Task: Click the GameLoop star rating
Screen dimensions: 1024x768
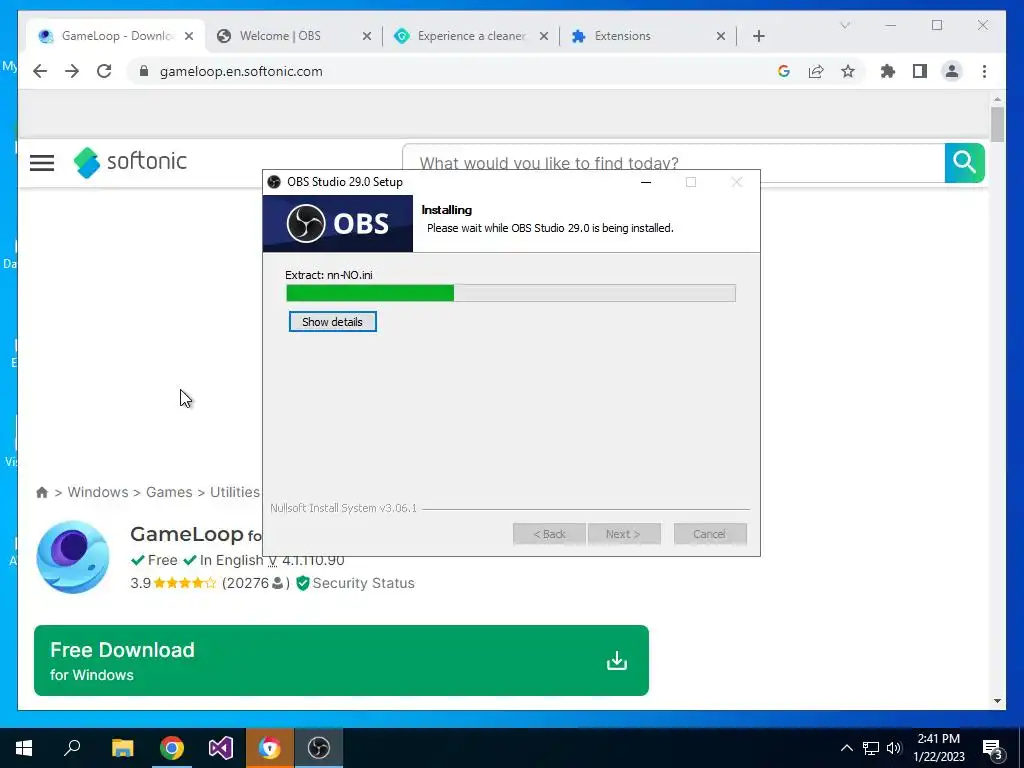Action: point(185,583)
